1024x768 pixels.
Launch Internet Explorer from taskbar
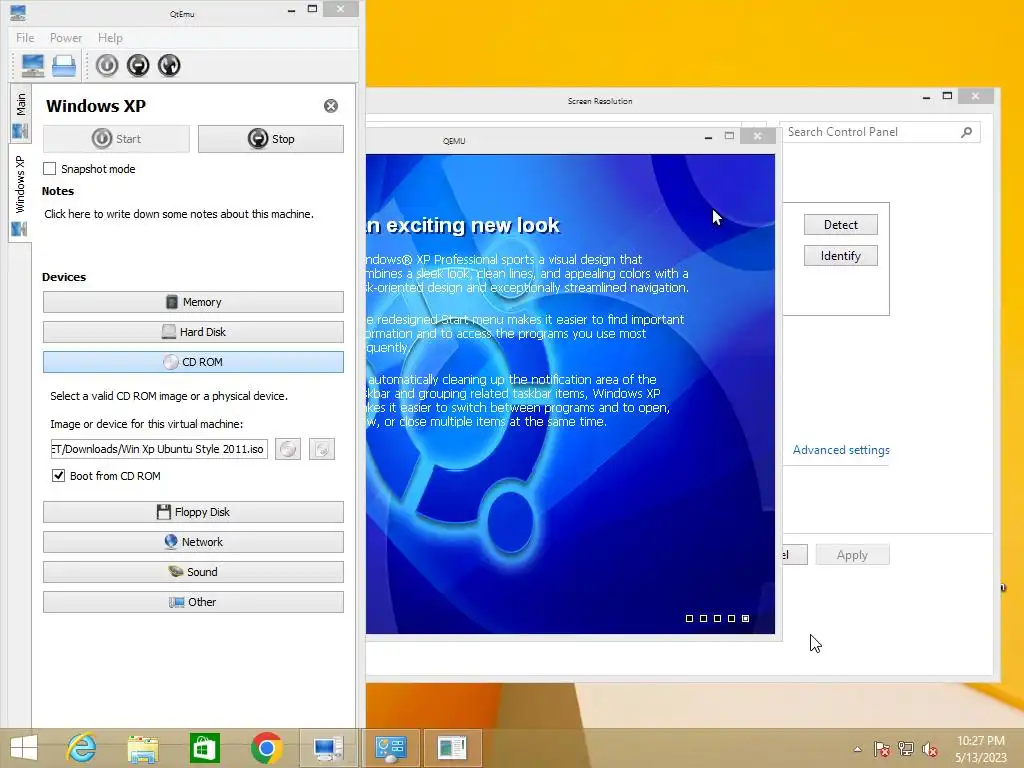click(82, 748)
